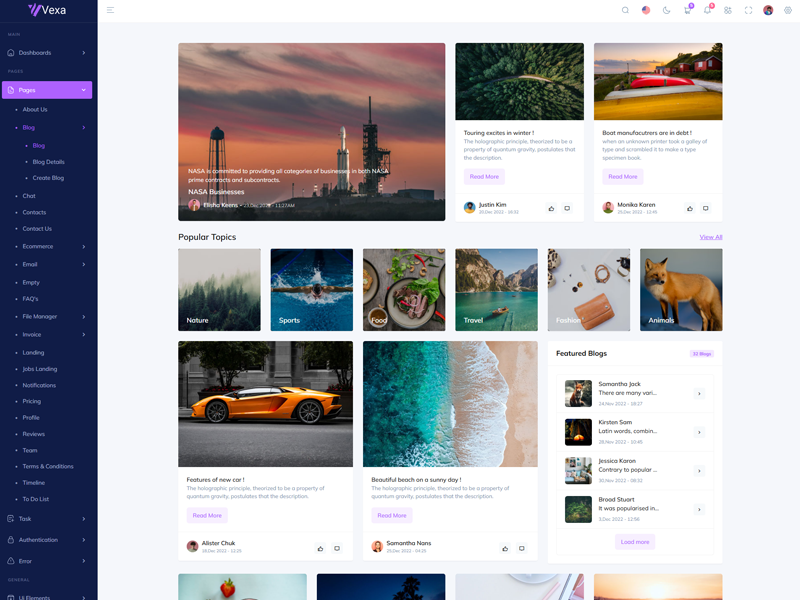Like Justin Kim's post with thumbs-up
This screenshot has width=800, height=600.
click(551, 208)
